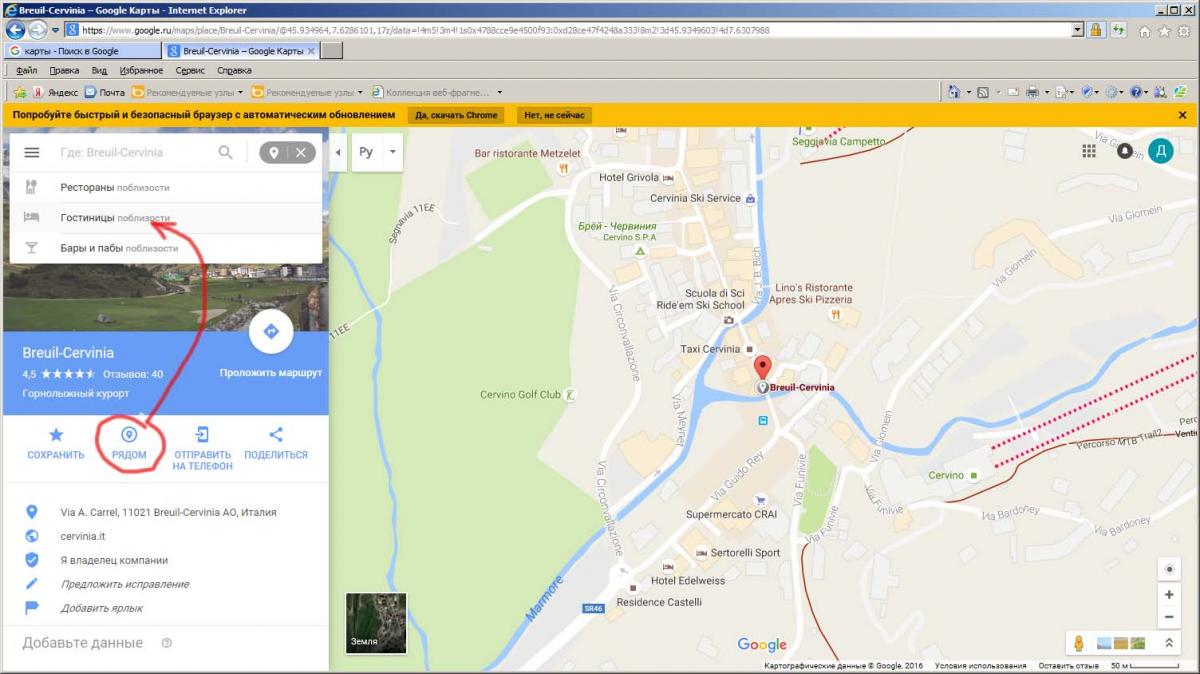Switch to Земля satellite thumbnail
Image resolution: width=1200 pixels, height=674 pixels.
tap(376, 623)
